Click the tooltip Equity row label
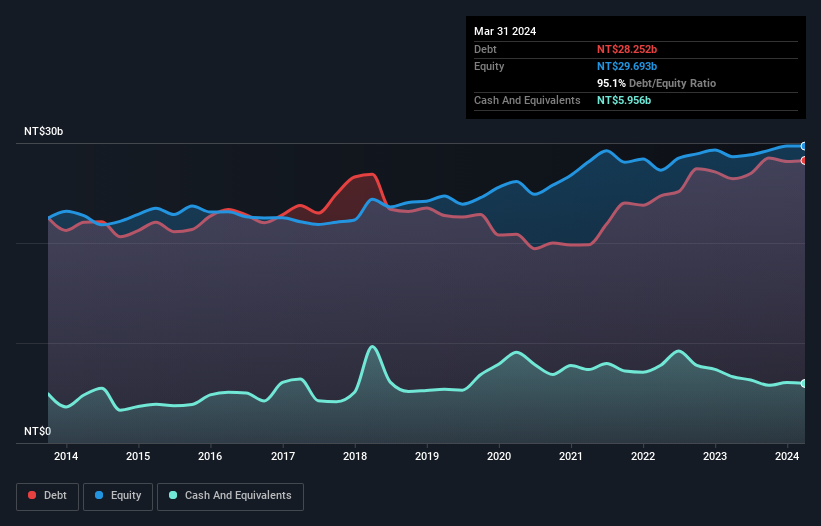 coord(489,66)
